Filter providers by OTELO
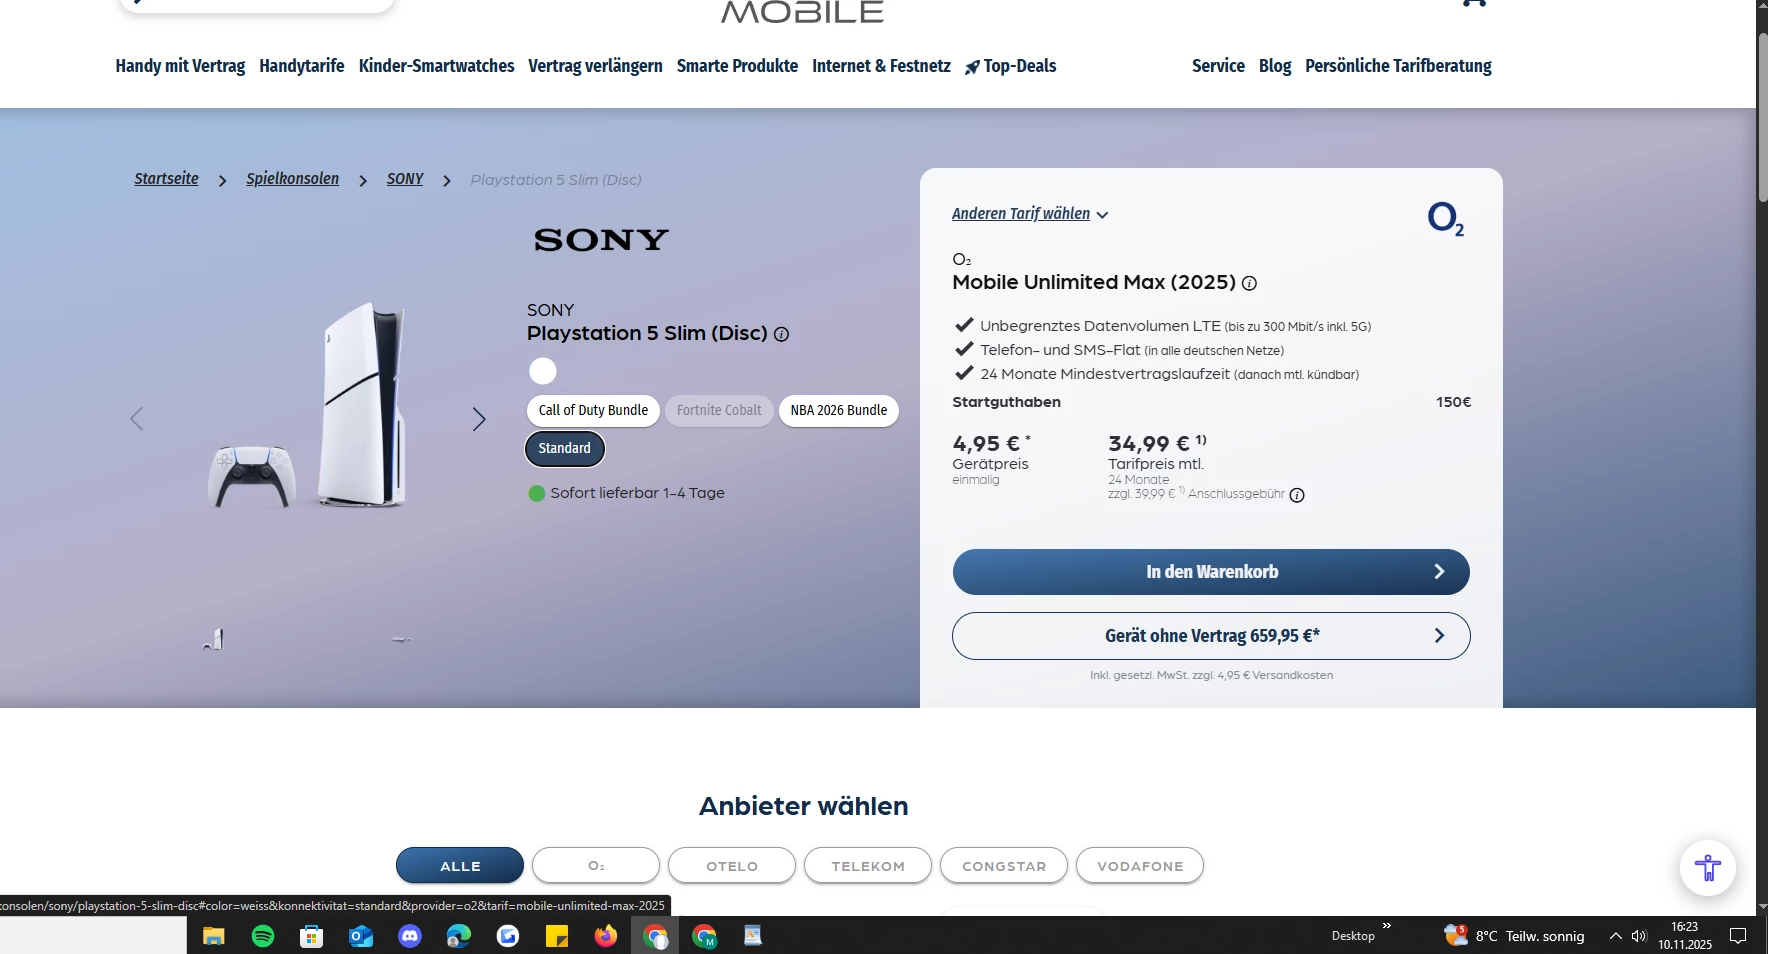Viewport: 1768px width, 954px height. (732, 866)
